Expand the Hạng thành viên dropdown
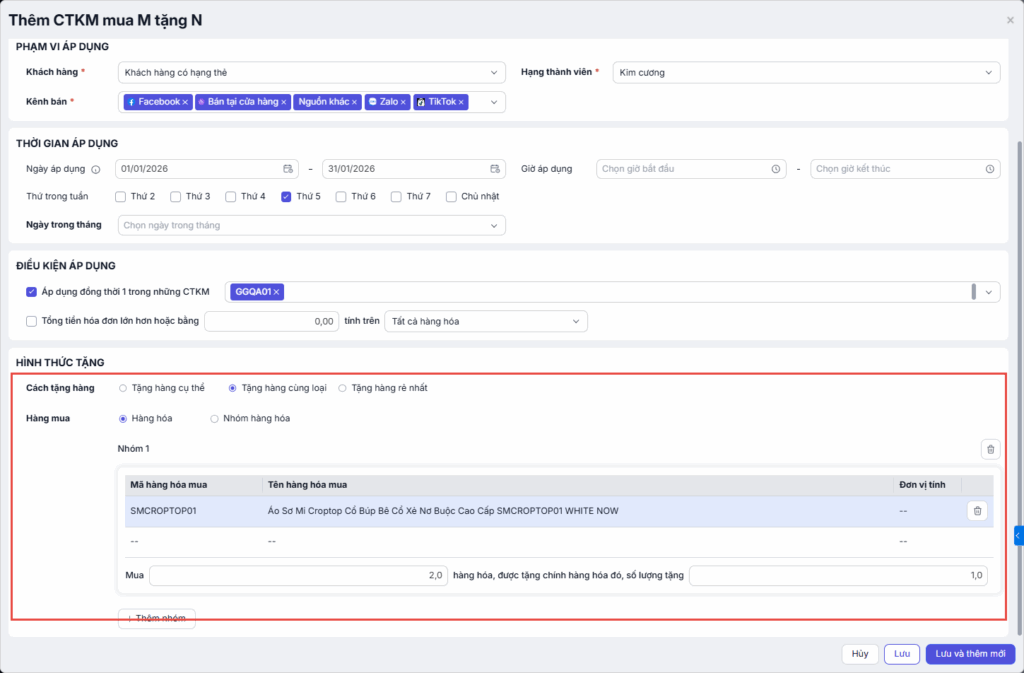Screen dimensions: 1024x673 tap(805, 72)
